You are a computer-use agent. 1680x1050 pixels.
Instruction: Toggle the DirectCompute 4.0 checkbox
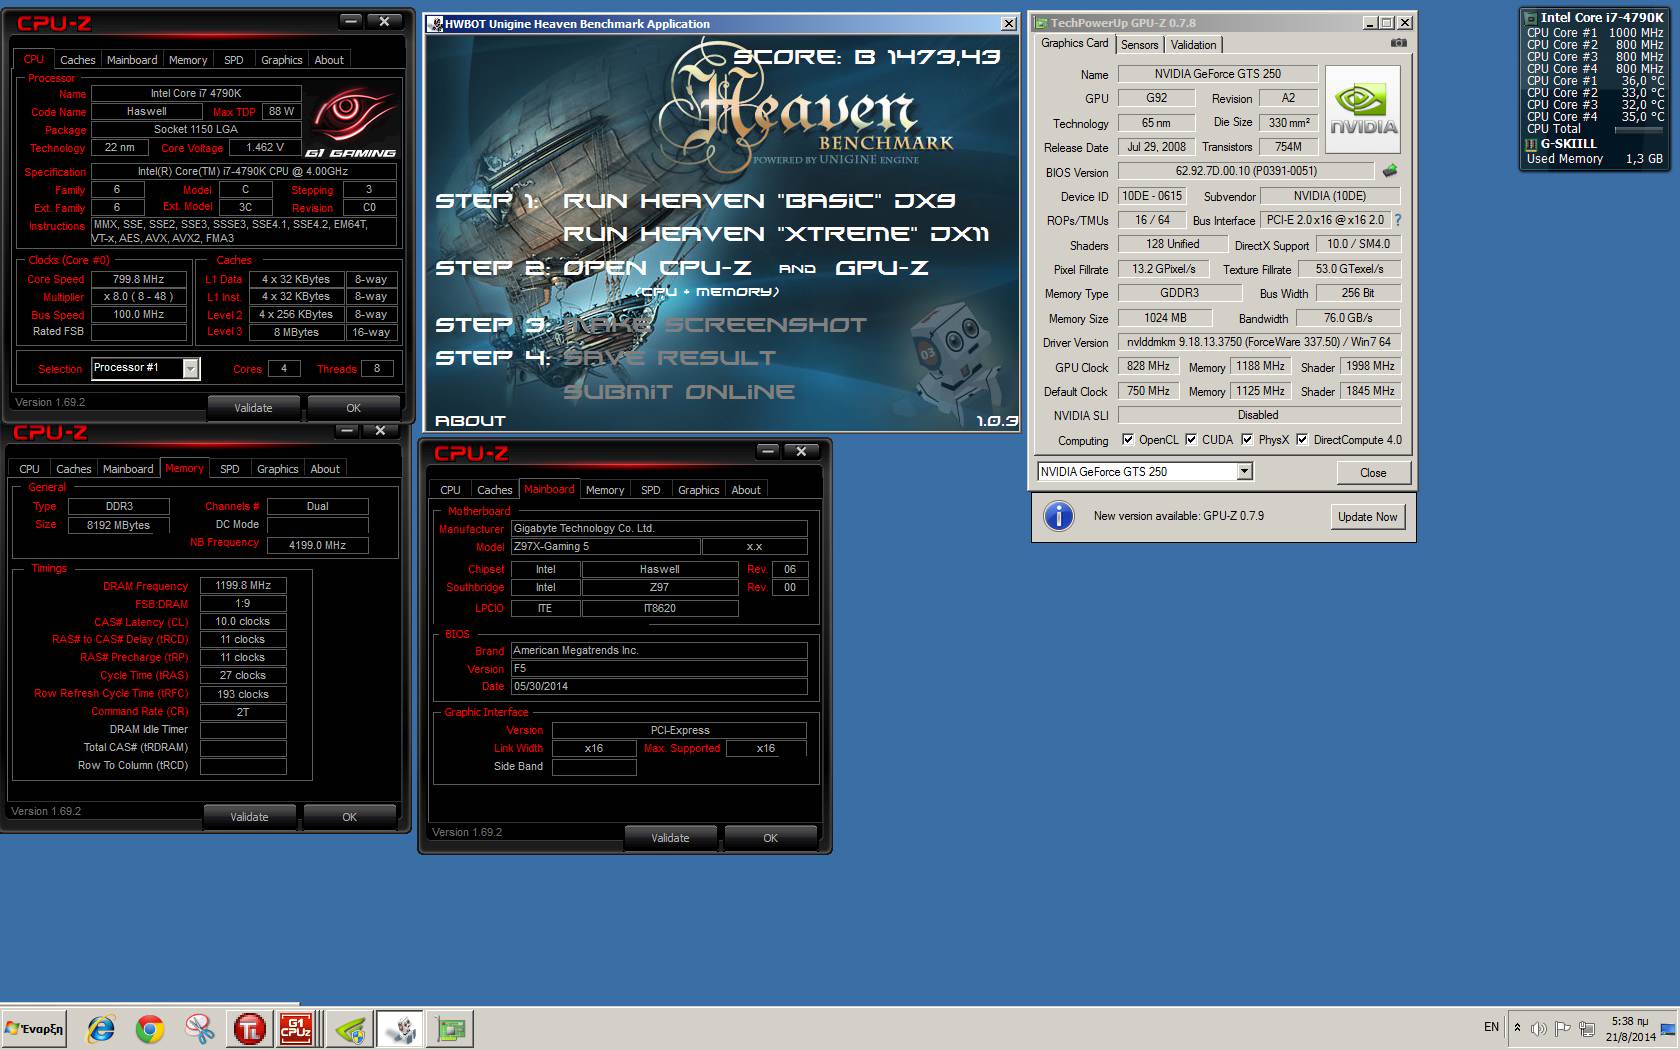1302,439
